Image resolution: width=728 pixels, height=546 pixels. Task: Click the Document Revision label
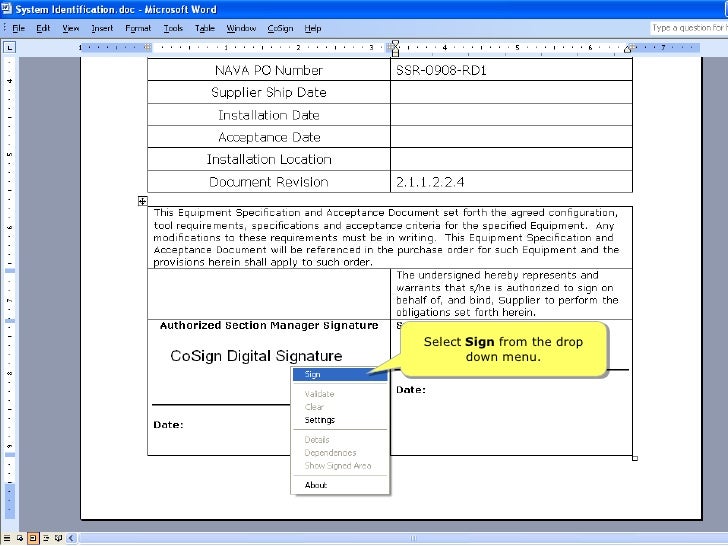tap(269, 182)
